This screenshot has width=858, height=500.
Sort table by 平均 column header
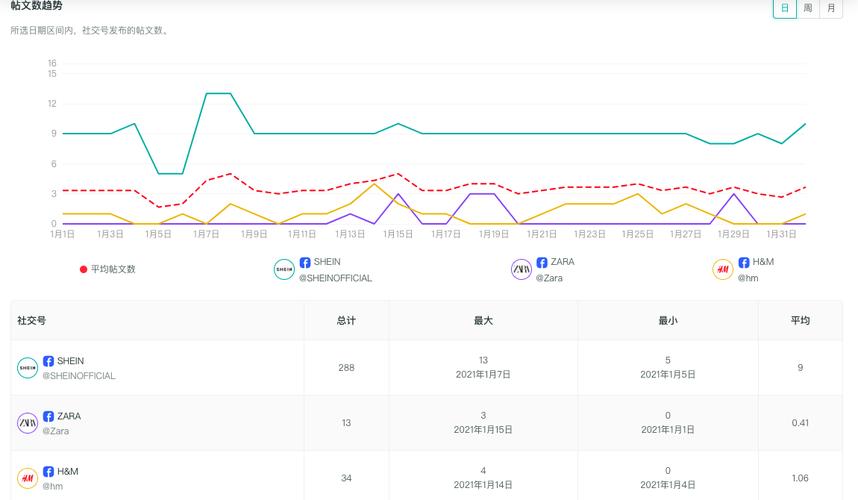click(800, 321)
